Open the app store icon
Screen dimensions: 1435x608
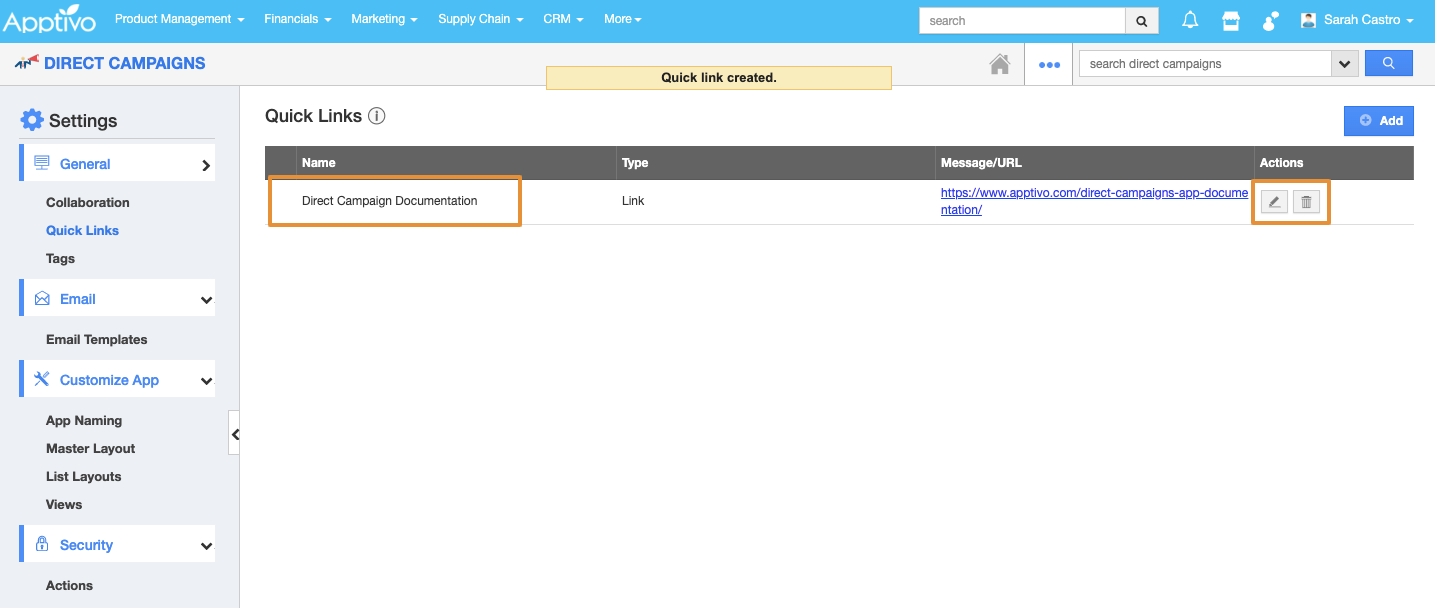(x=1231, y=20)
